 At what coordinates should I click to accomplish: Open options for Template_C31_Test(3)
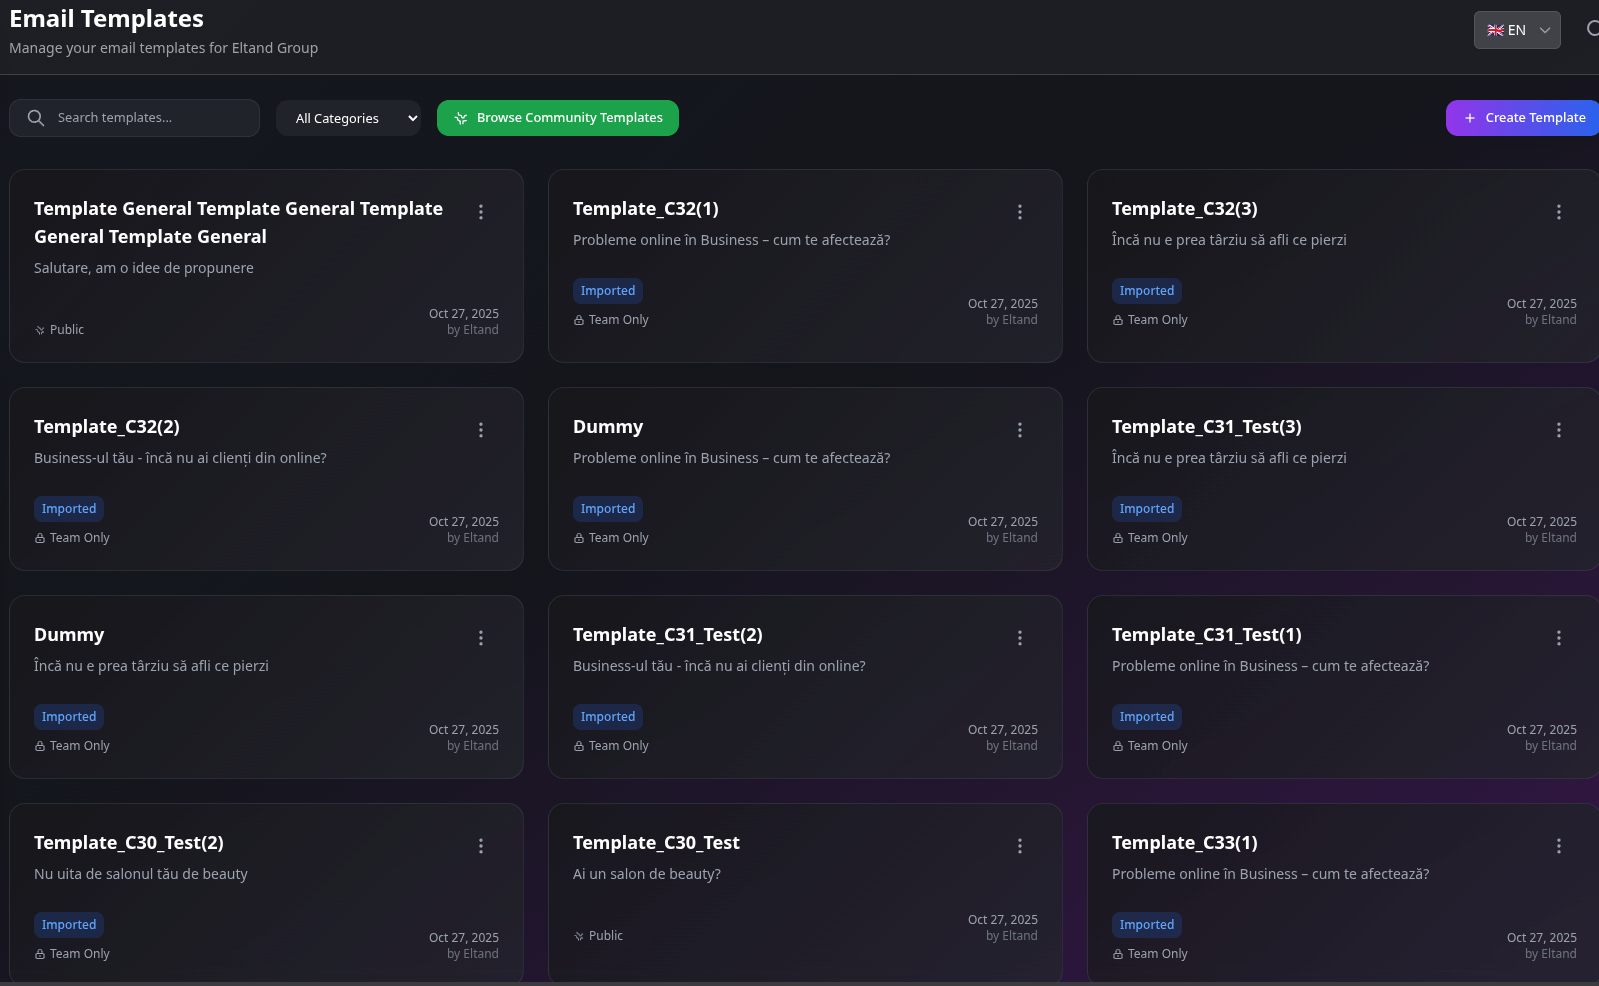coord(1558,430)
